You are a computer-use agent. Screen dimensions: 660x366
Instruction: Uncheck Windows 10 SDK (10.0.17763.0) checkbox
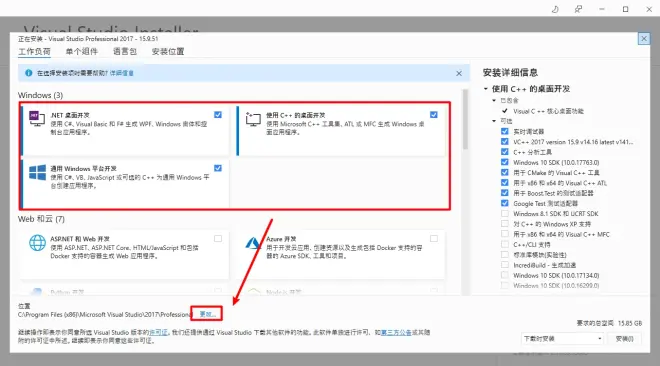[505, 162]
